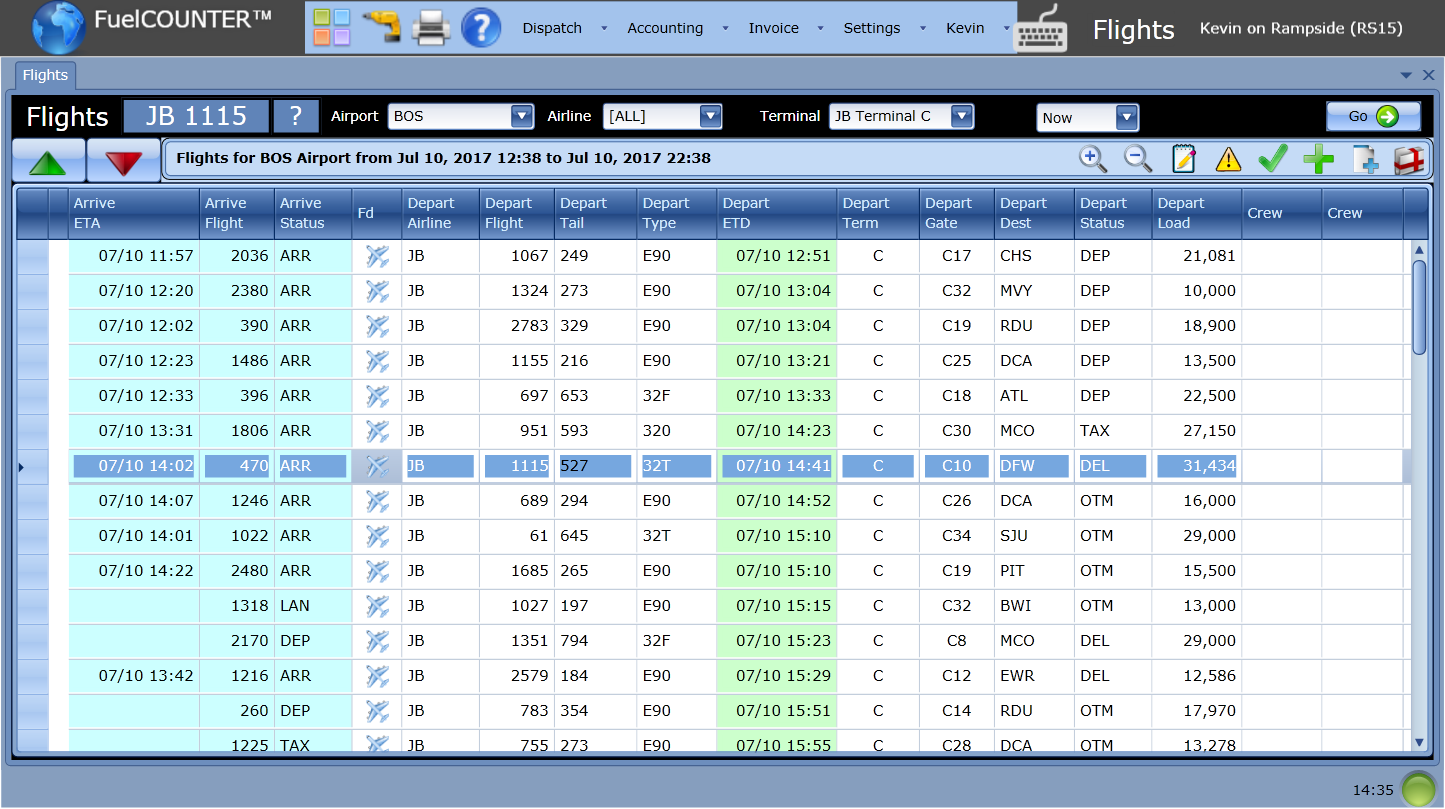Open the Terminal JB Terminal C dropdown
Screen dimensions: 1445x809
[x=961, y=116]
